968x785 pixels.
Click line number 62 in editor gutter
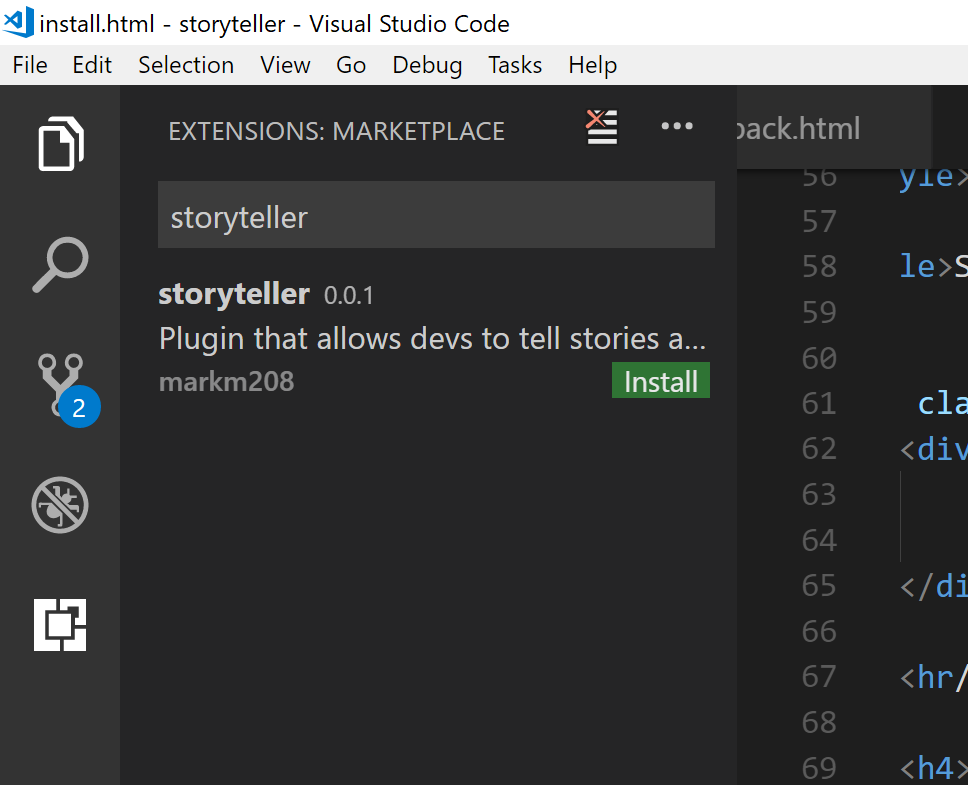(819, 449)
